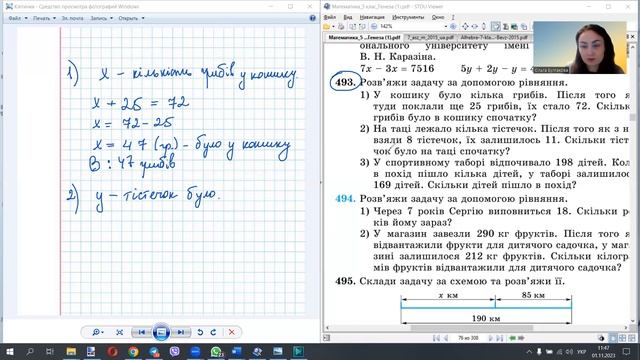Click the taskbar clock 11:47

603,351
